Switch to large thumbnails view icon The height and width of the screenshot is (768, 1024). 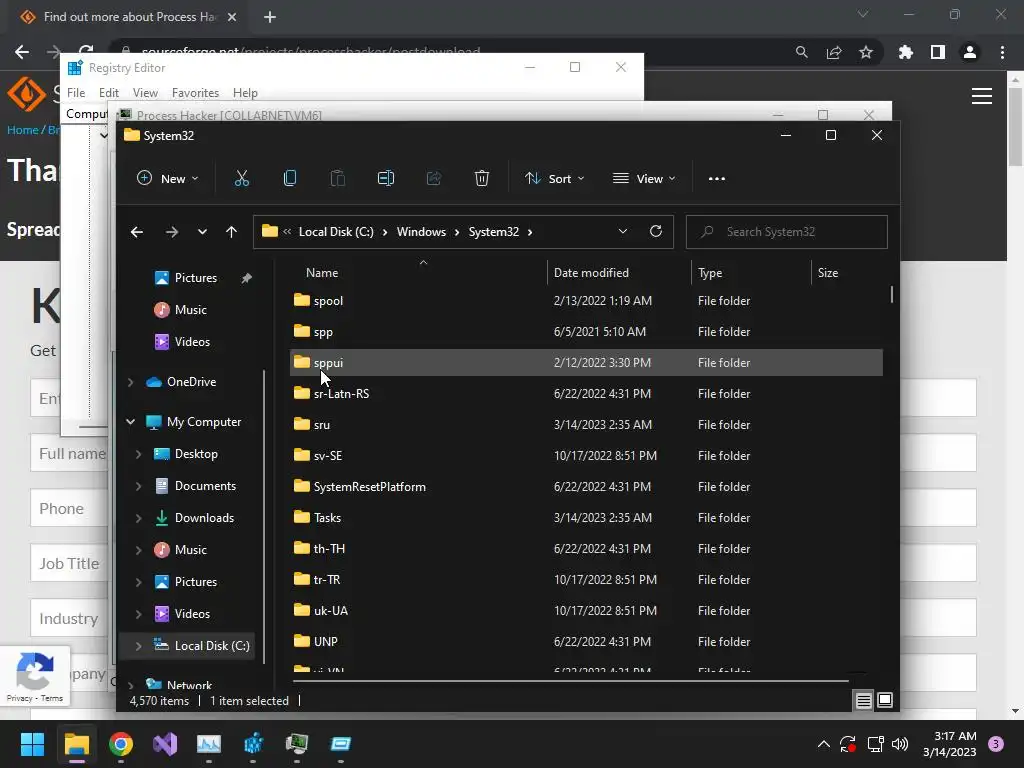pos(885,701)
